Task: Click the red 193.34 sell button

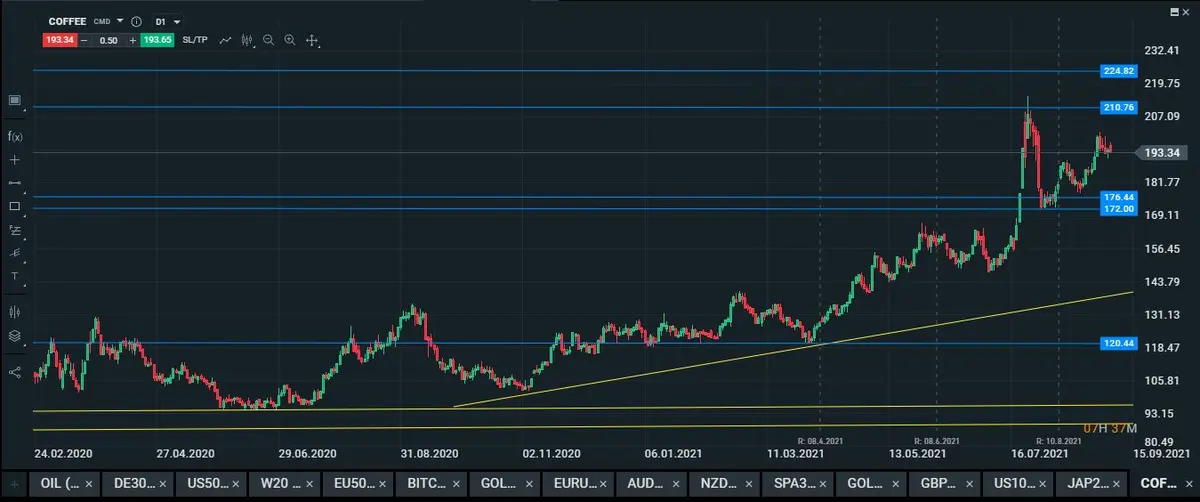Action: pos(59,40)
